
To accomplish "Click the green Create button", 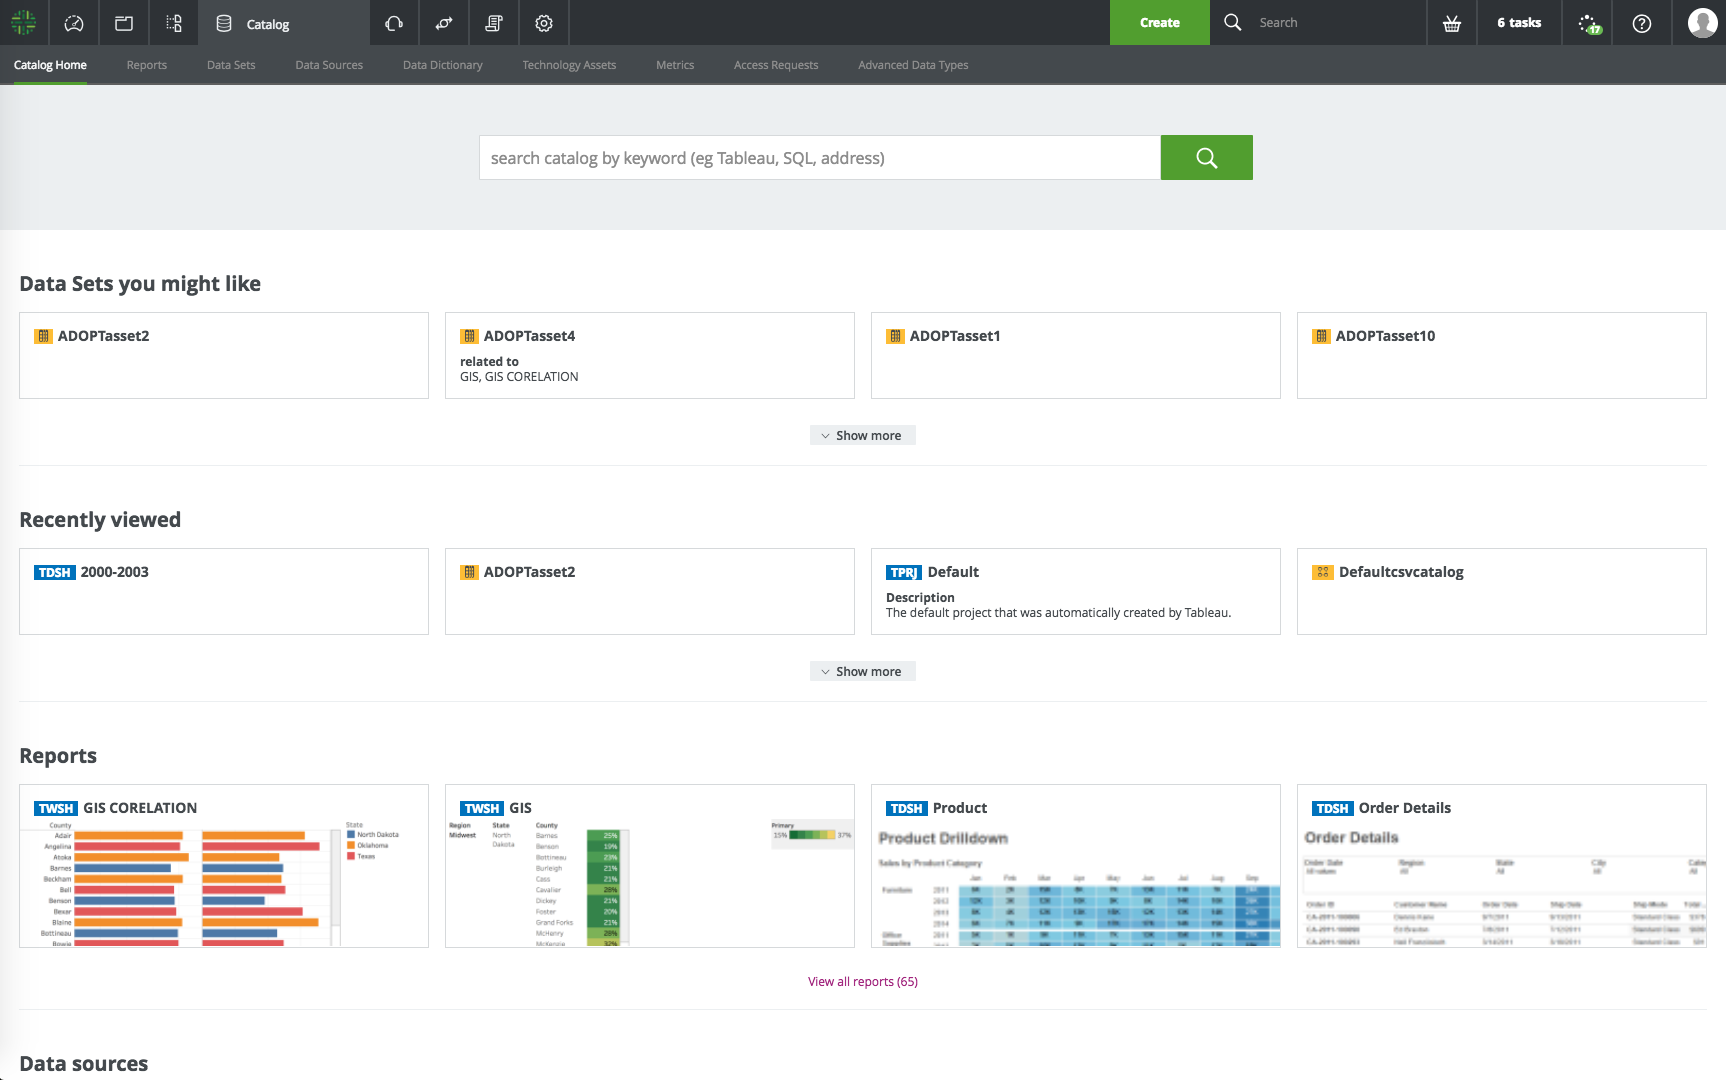I will [x=1159, y=23].
